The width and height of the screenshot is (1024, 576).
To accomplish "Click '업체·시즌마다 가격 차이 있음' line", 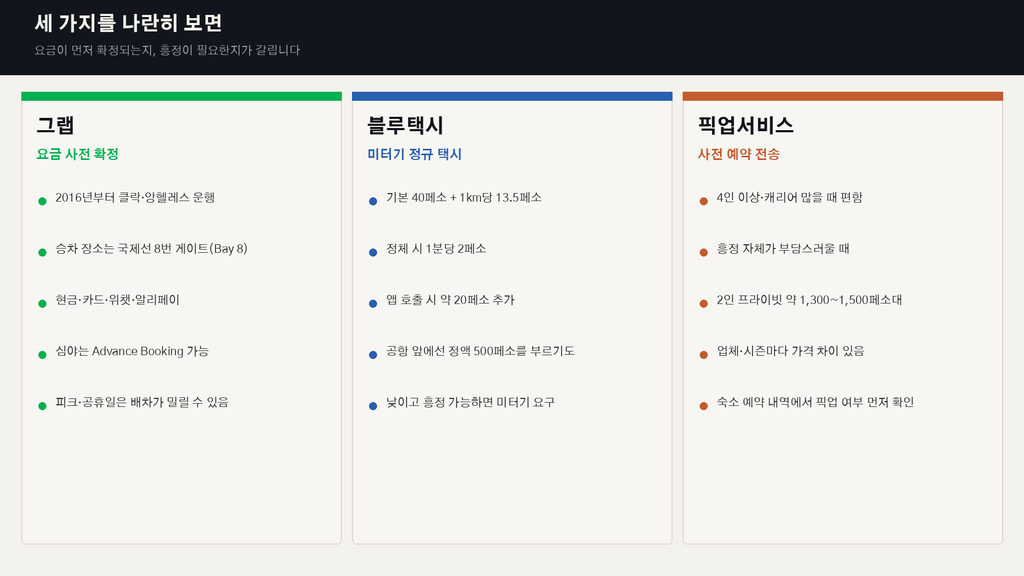I will (790, 351).
